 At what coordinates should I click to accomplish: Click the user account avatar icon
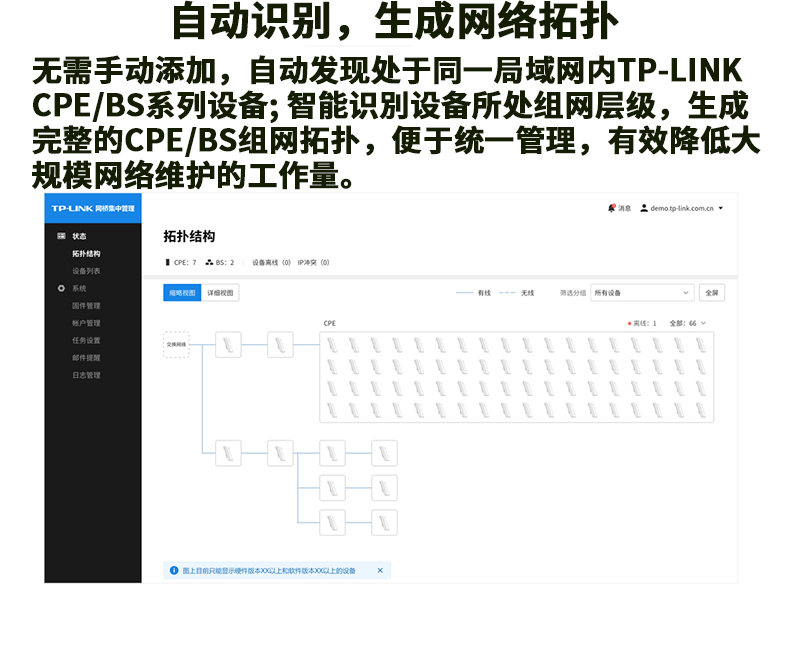click(644, 208)
